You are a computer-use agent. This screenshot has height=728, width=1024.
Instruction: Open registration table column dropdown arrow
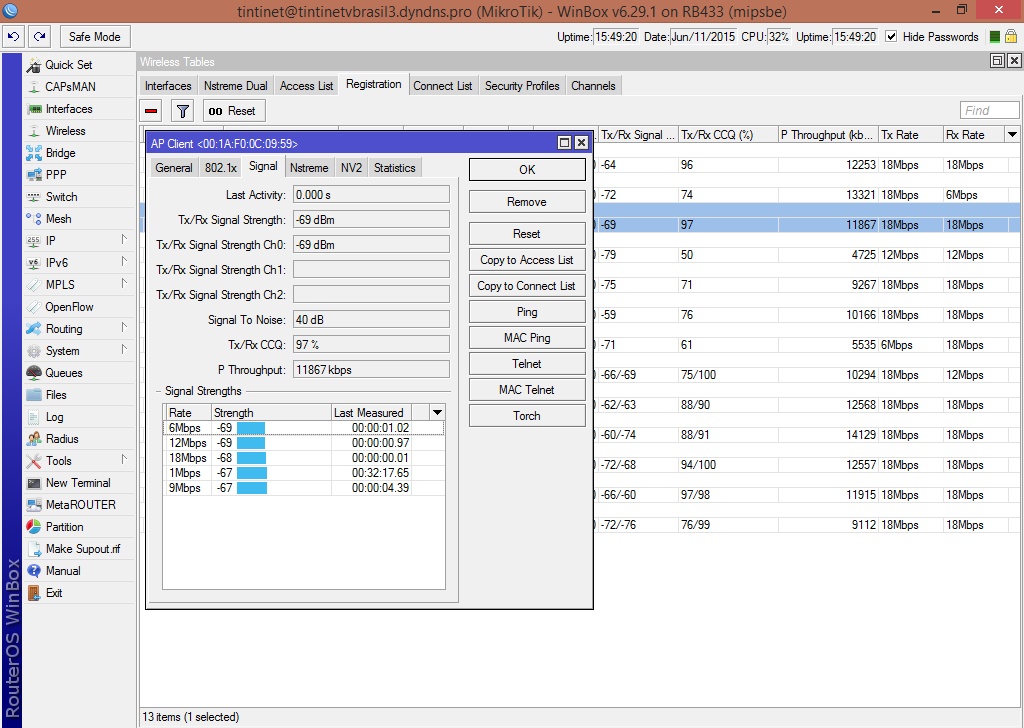1012,135
